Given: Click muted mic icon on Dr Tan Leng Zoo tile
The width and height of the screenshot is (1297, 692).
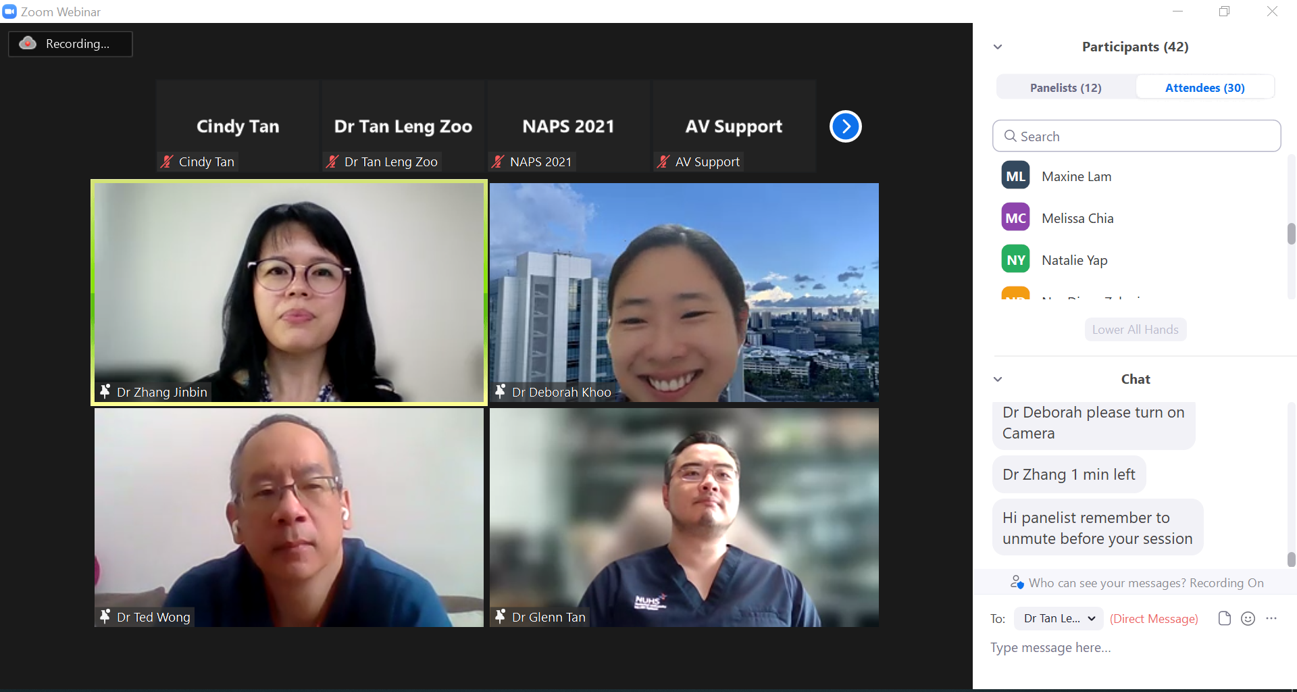Looking at the screenshot, I should (x=332, y=161).
